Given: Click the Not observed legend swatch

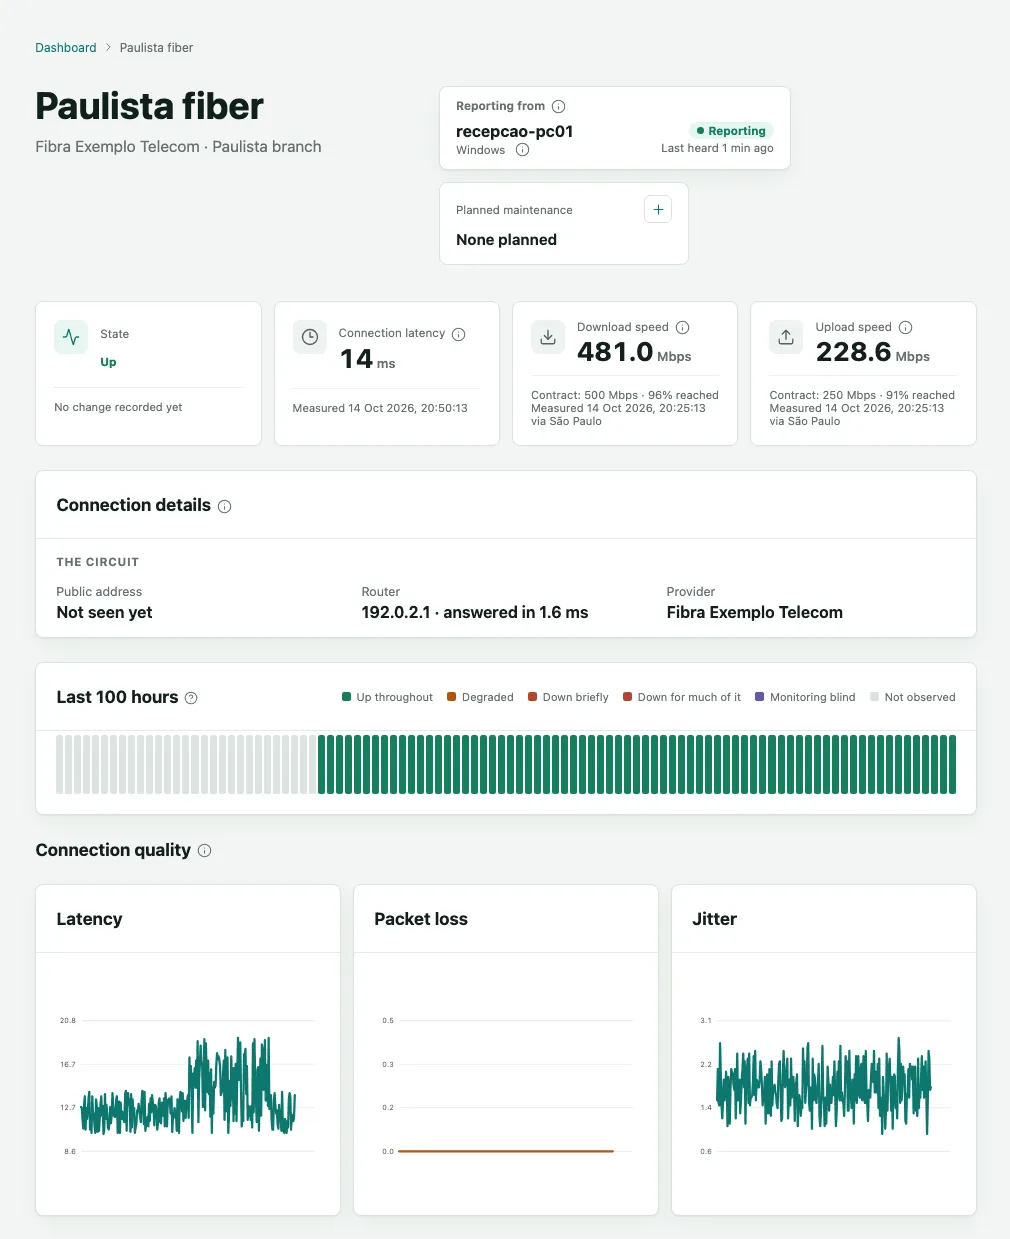Looking at the screenshot, I should pos(875,697).
